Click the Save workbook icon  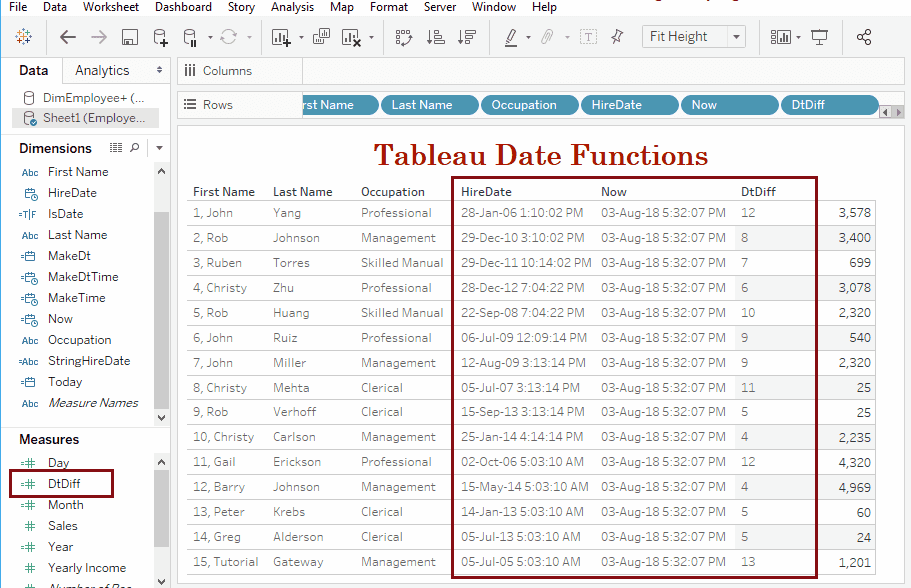131,37
